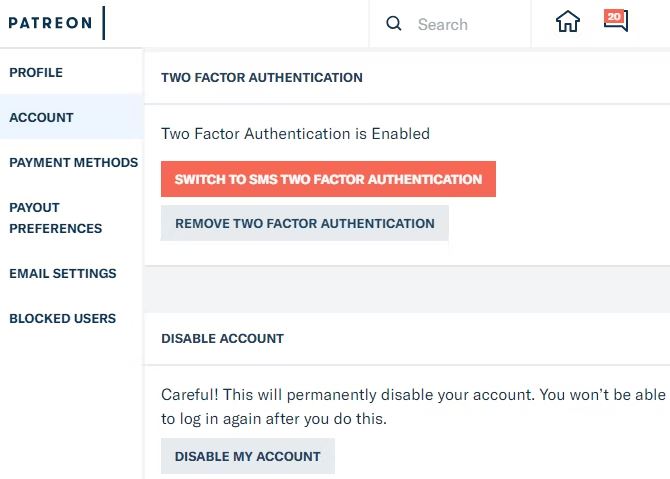Go to home via house icon

[568, 22]
